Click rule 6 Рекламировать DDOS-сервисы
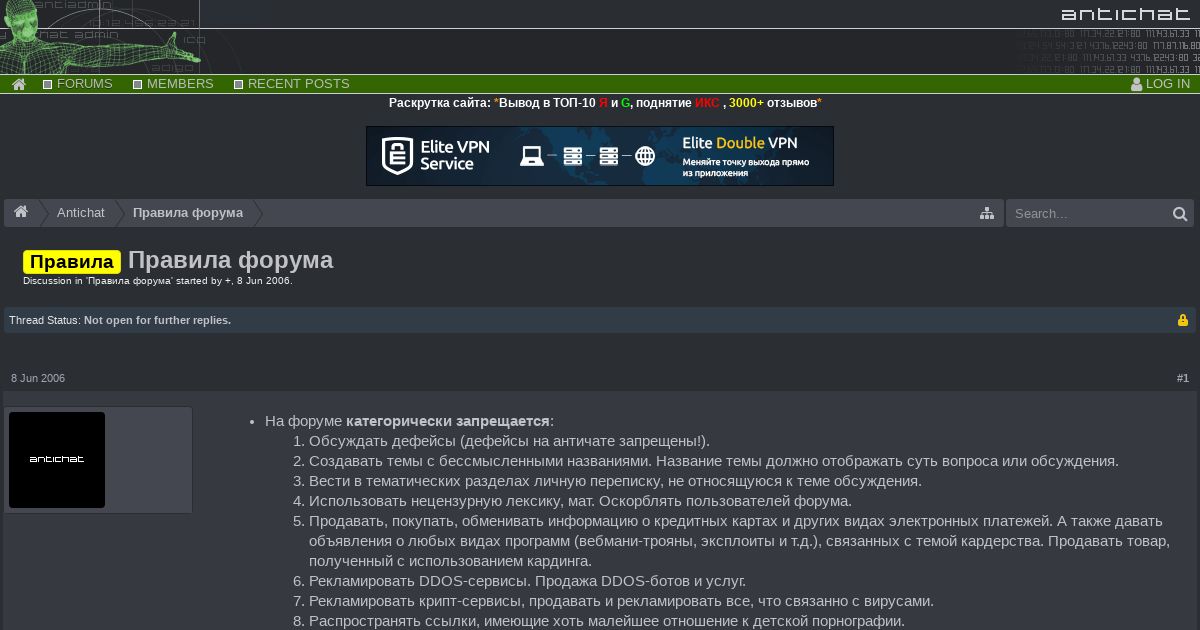This screenshot has height=630, width=1200. tap(527, 581)
